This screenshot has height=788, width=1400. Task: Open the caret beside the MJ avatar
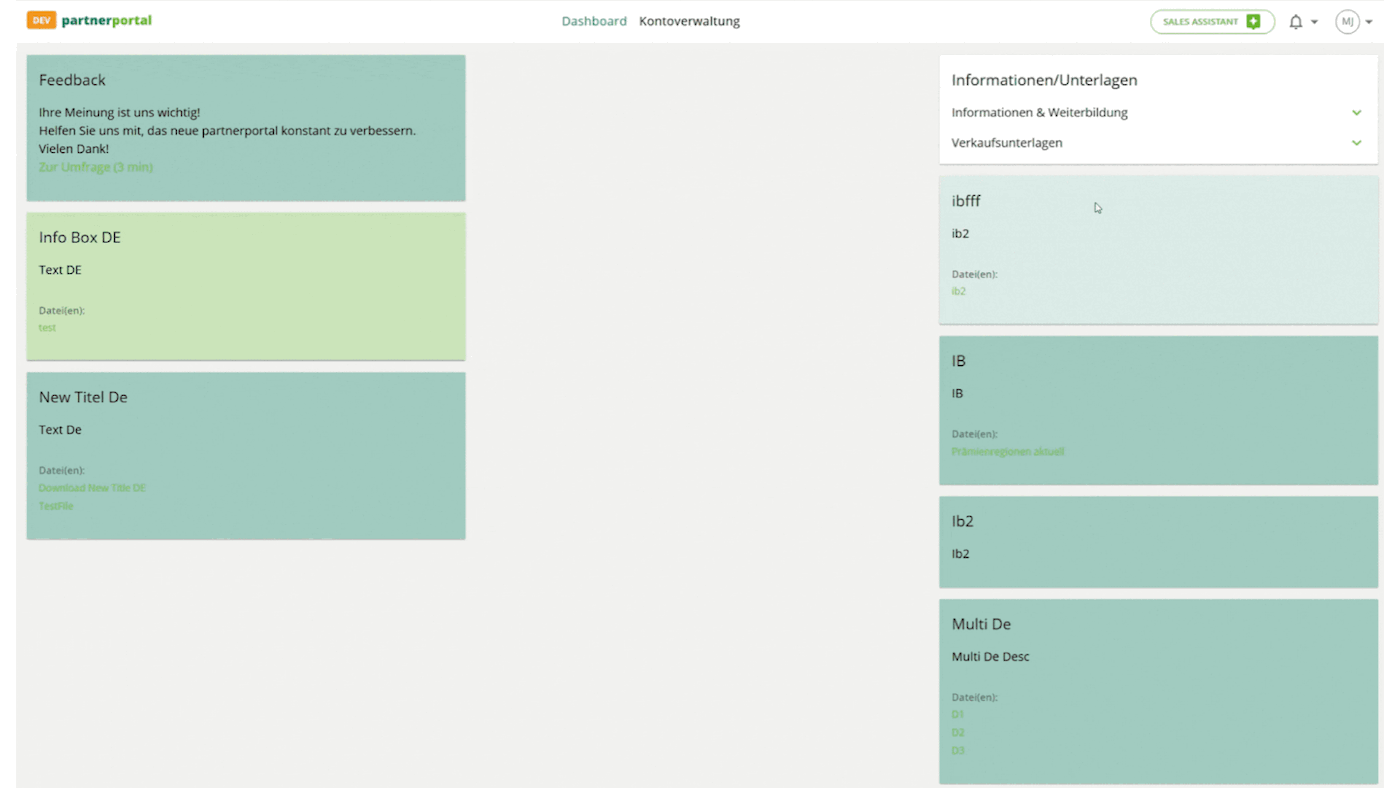coord(1369,22)
